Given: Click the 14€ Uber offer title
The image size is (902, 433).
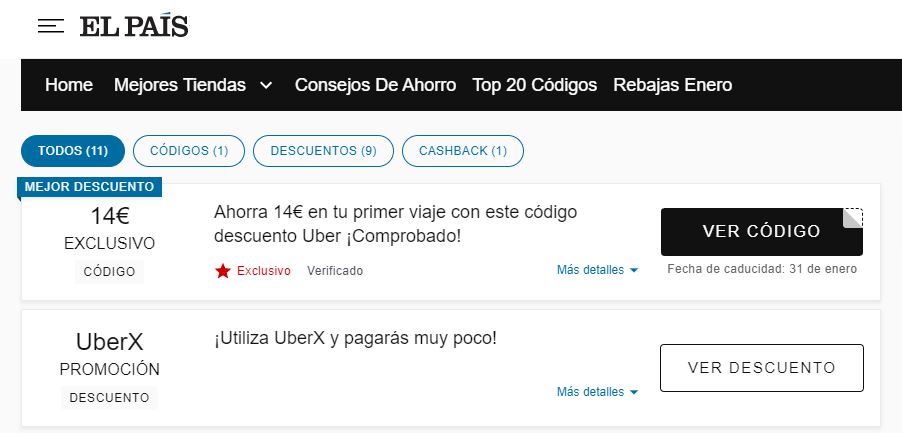Looking at the screenshot, I should tap(396, 224).
